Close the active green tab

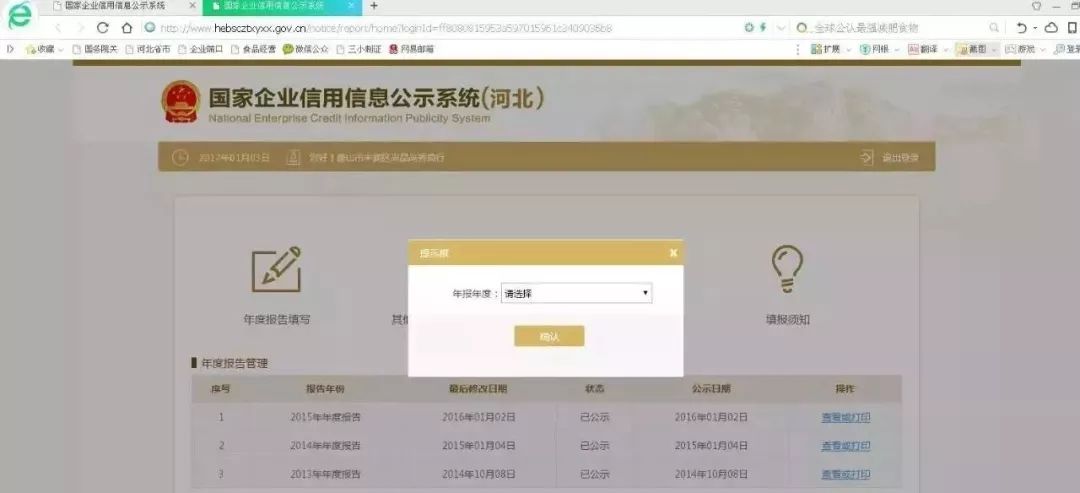(x=352, y=6)
